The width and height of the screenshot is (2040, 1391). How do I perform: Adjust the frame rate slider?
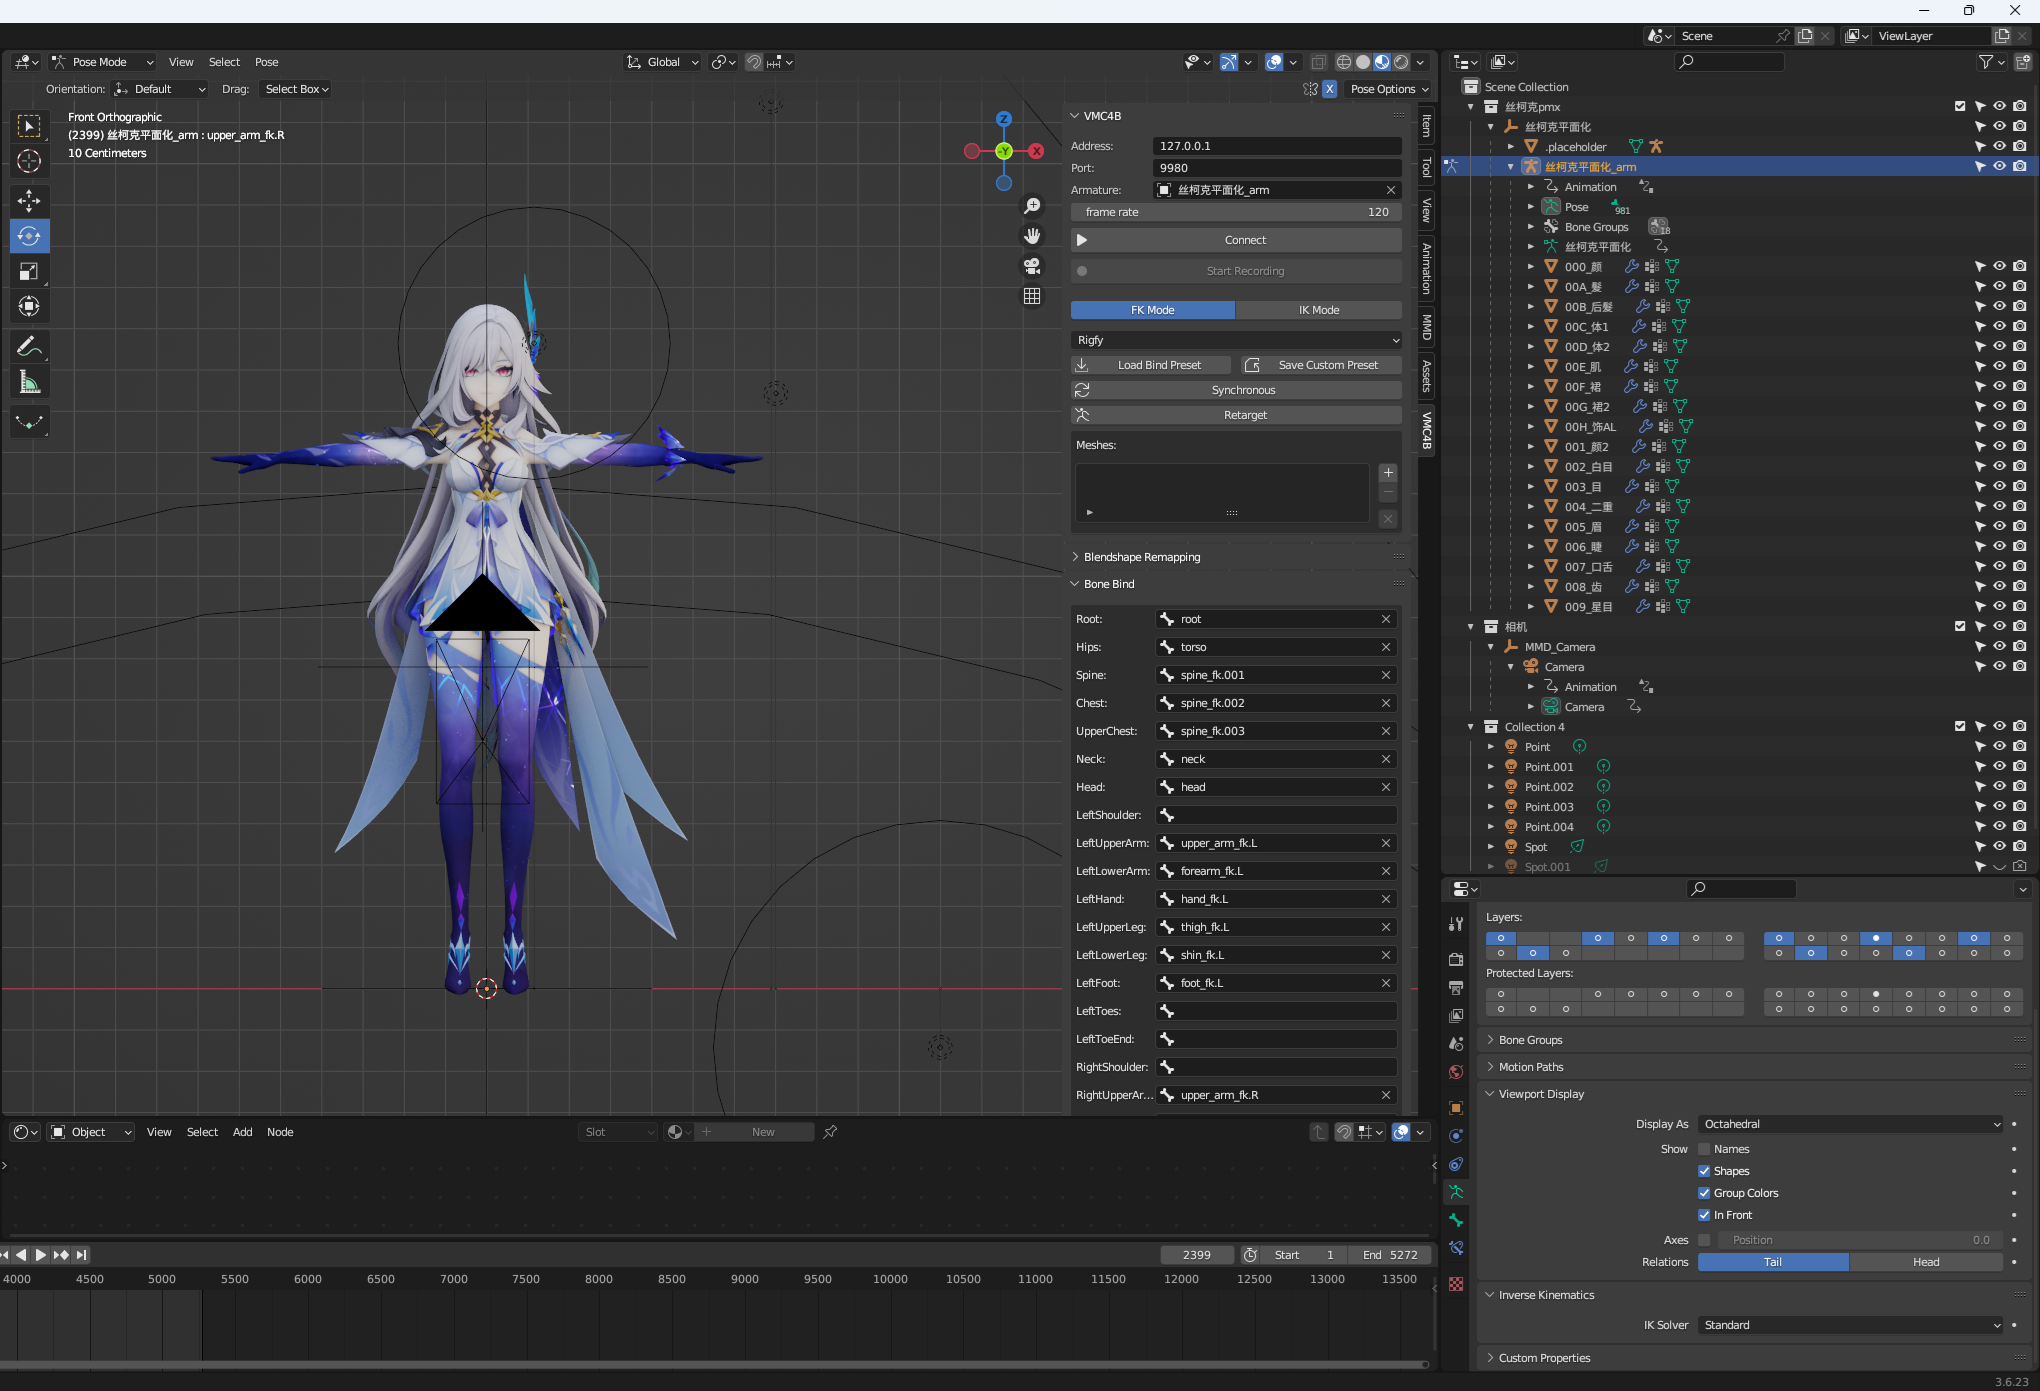click(x=1236, y=212)
